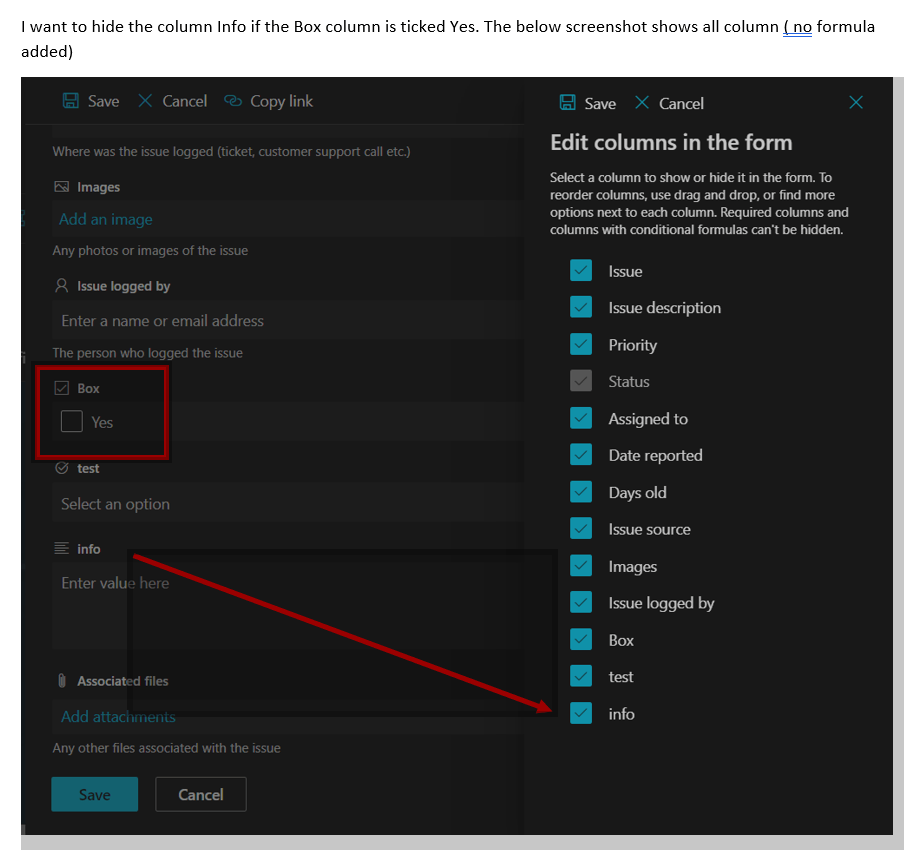Image resolution: width=916 pixels, height=865 pixels.
Task: Click Cancel text in the form toolbar
Action: 185,101
